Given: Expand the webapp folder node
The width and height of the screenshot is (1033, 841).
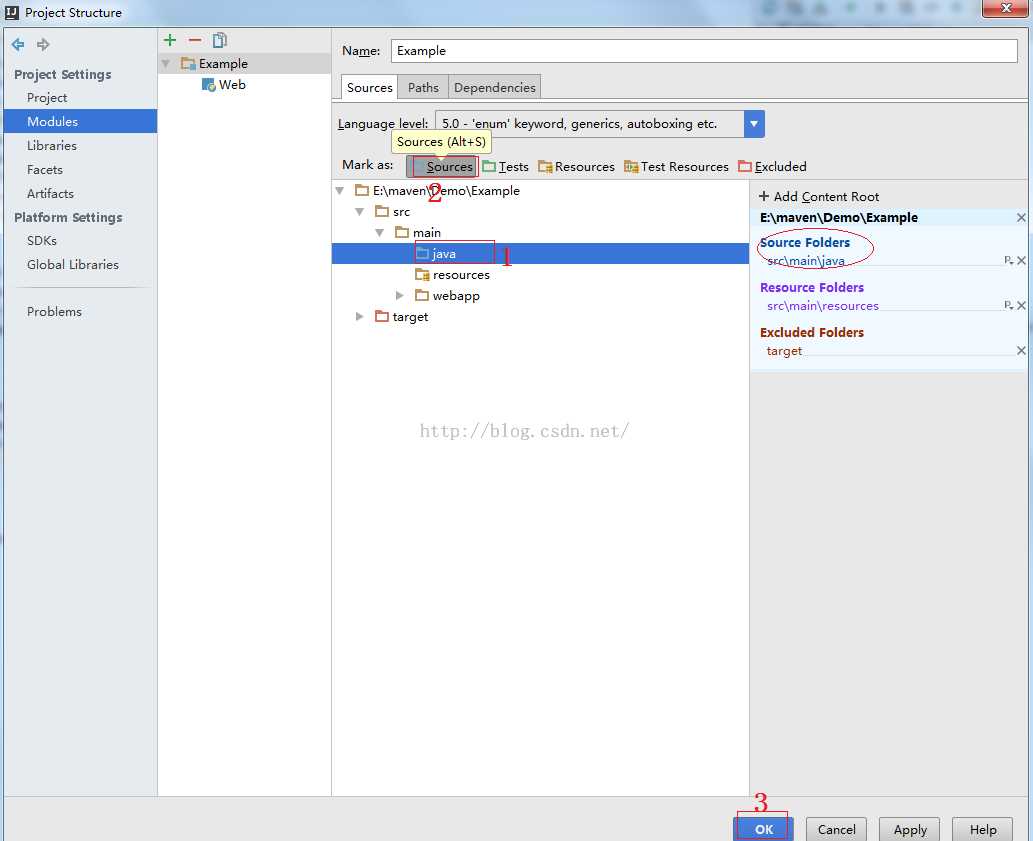Looking at the screenshot, I should click(399, 296).
